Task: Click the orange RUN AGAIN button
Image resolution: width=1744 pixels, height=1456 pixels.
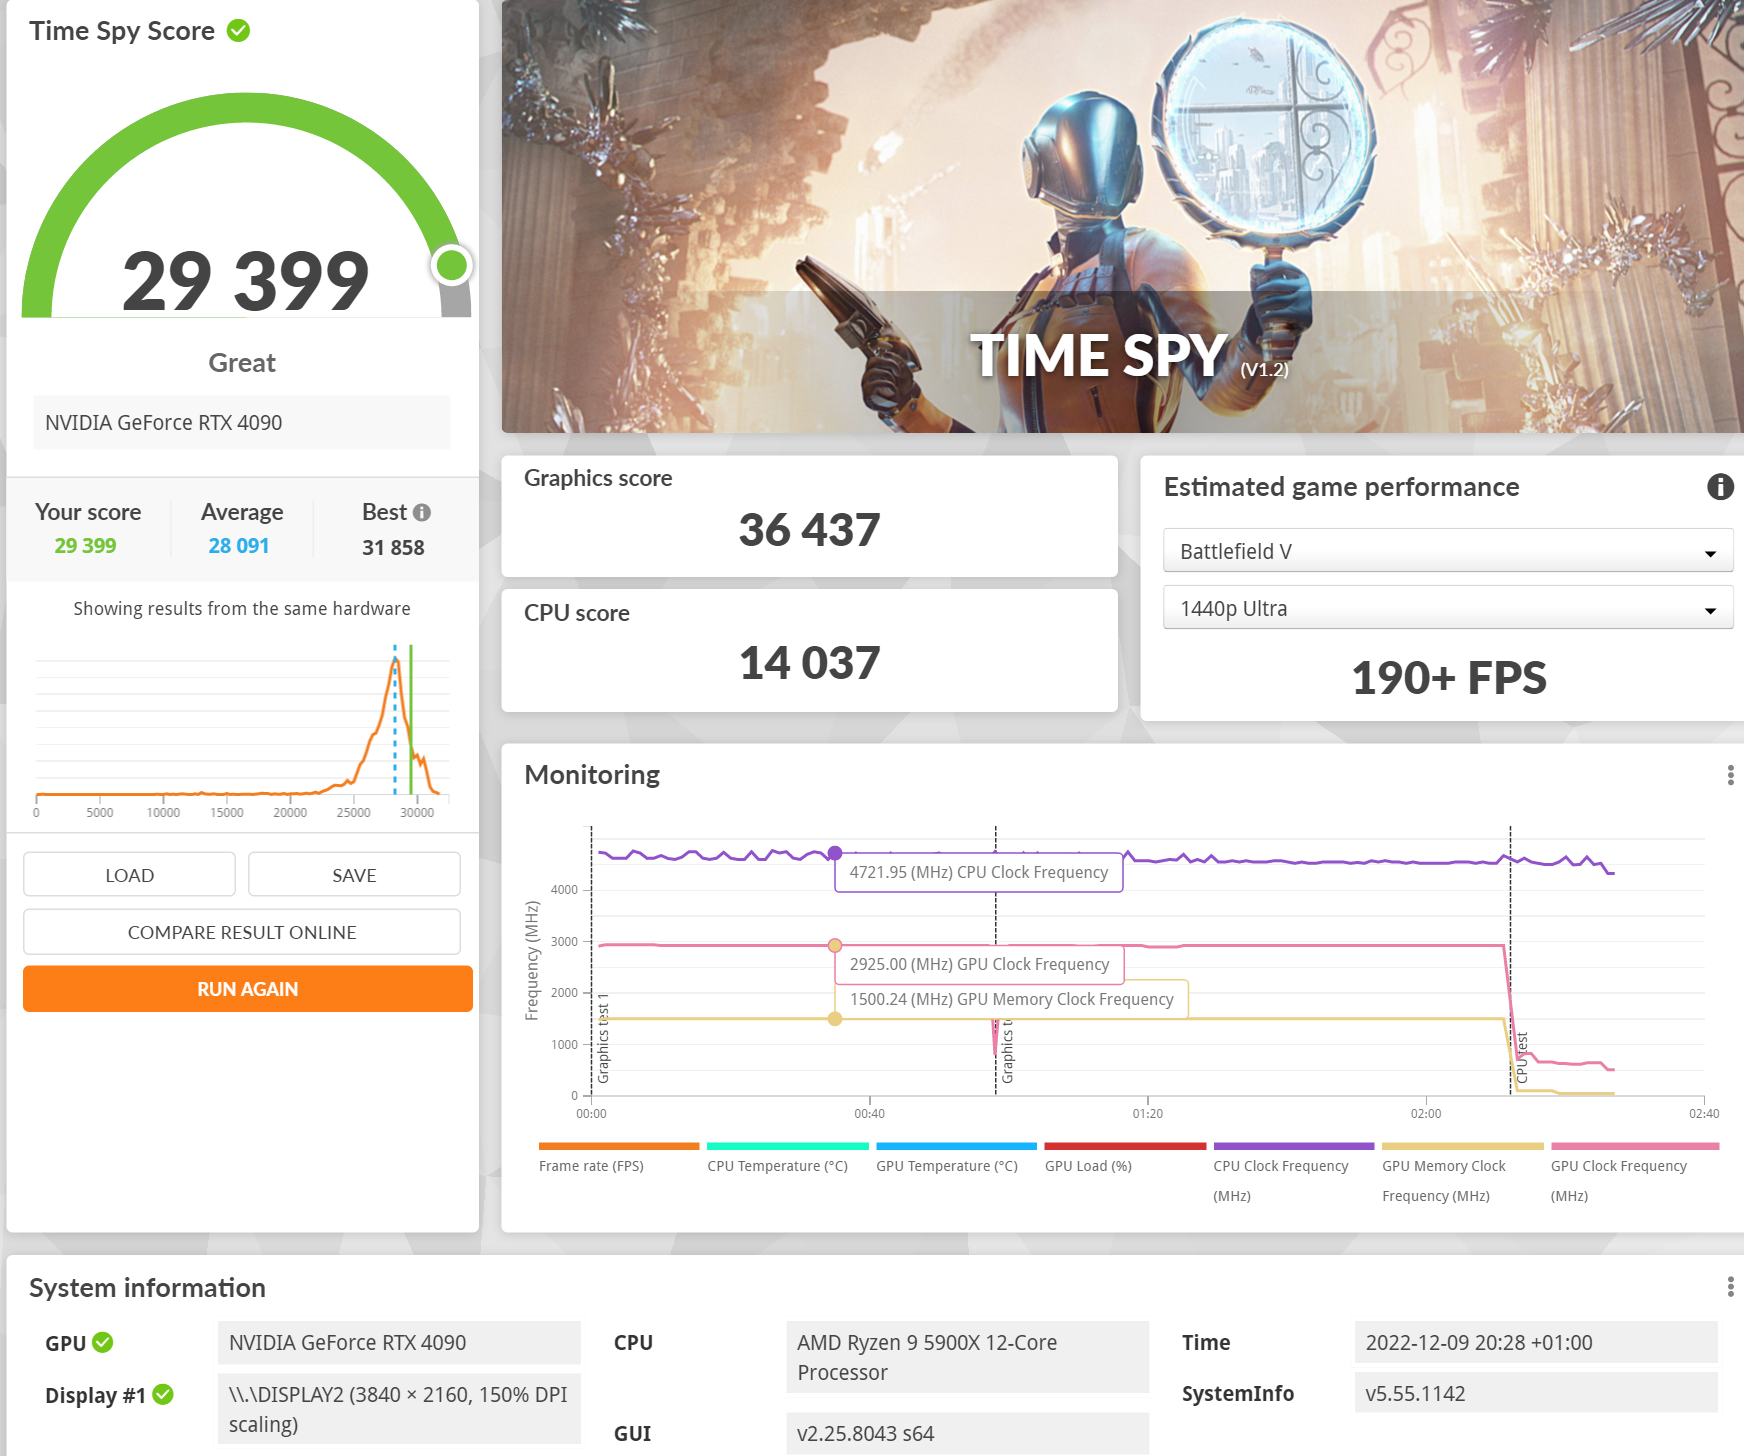Action: click(247, 989)
